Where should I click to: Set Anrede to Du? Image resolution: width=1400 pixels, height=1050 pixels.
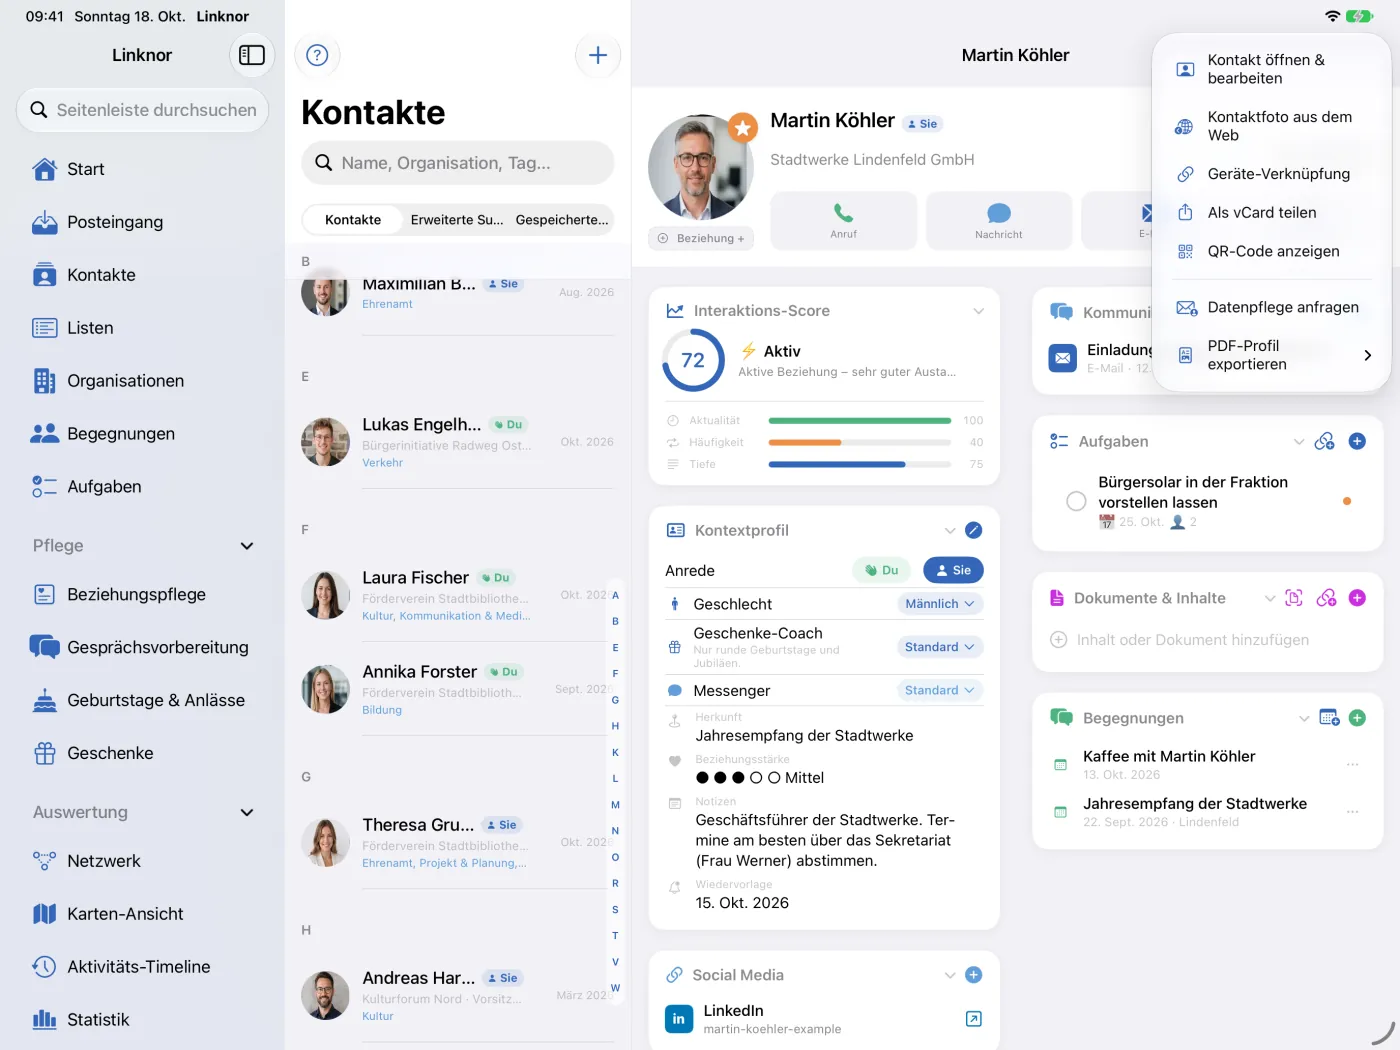coord(880,570)
